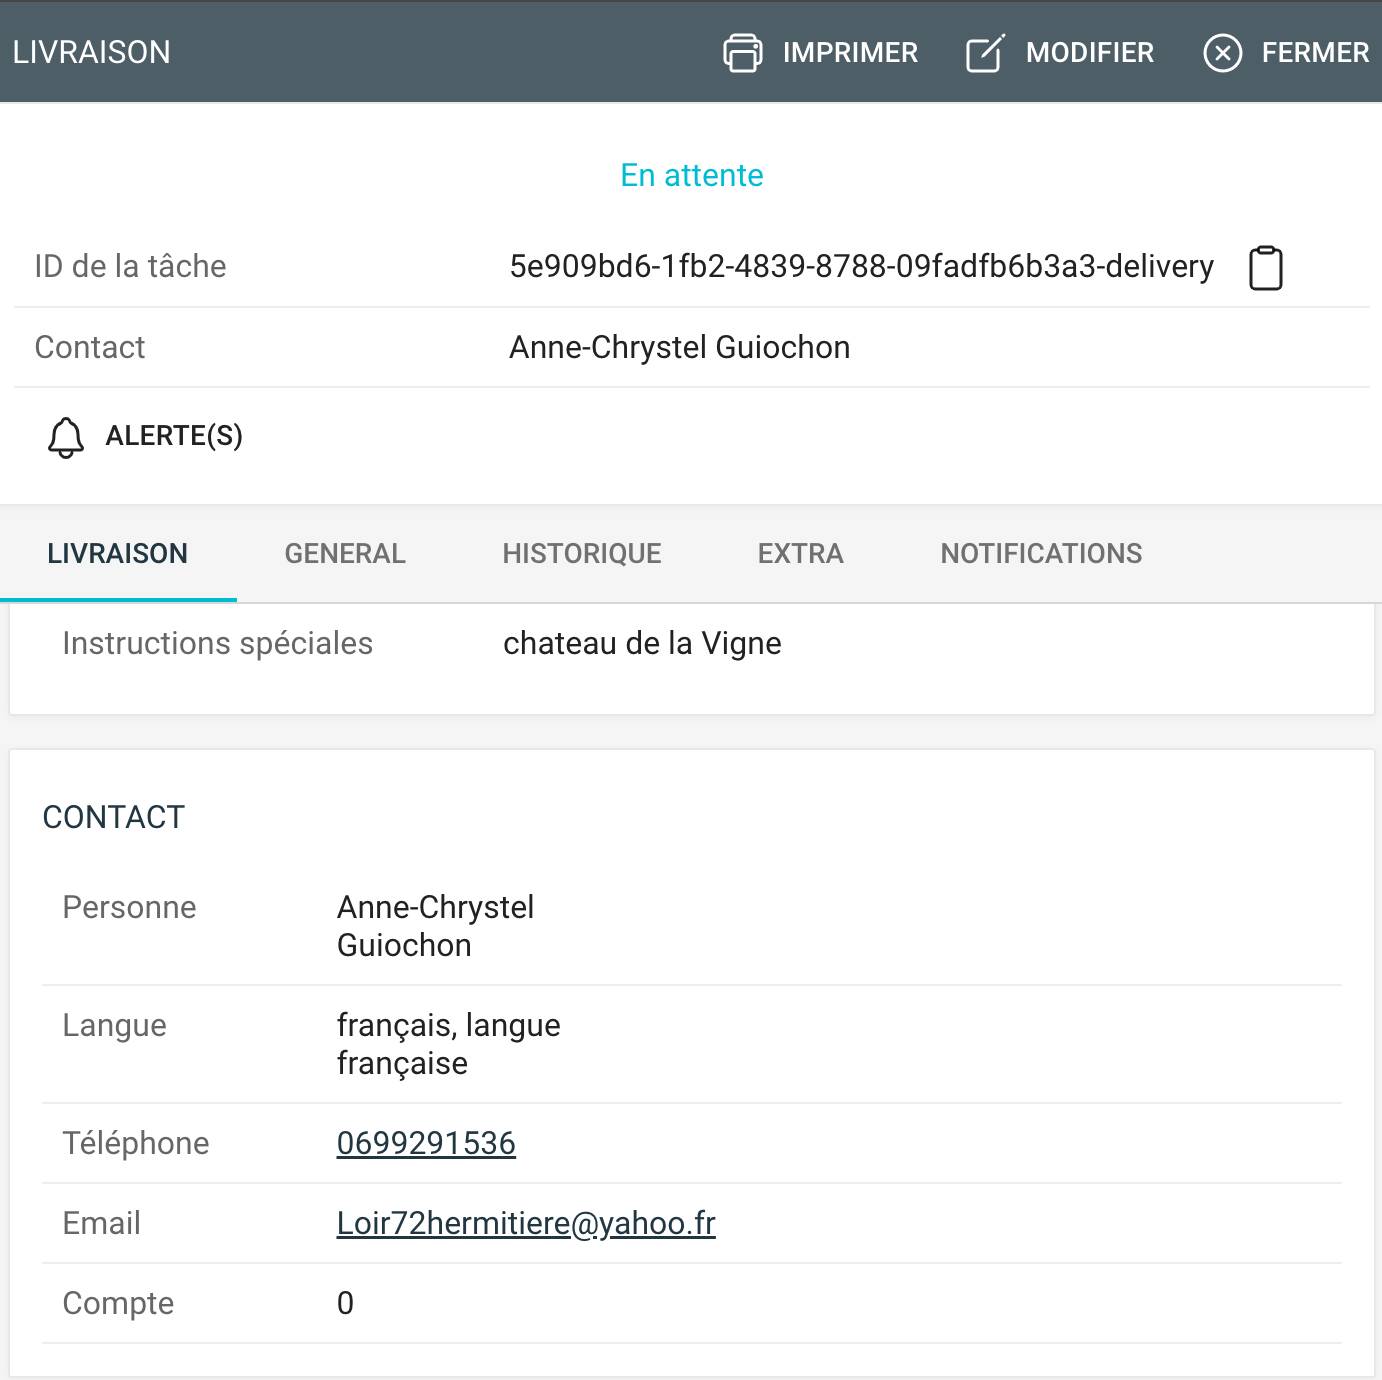Expand the ALERTE(S) section
1382x1380 pixels.
[174, 436]
